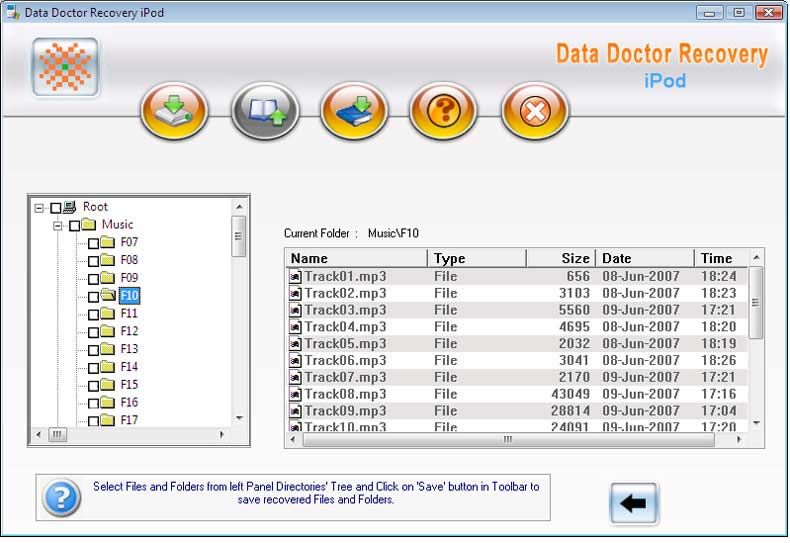Tick the F09 folder checkbox
Image resolution: width=790 pixels, height=543 pixels.
point(93,279)
